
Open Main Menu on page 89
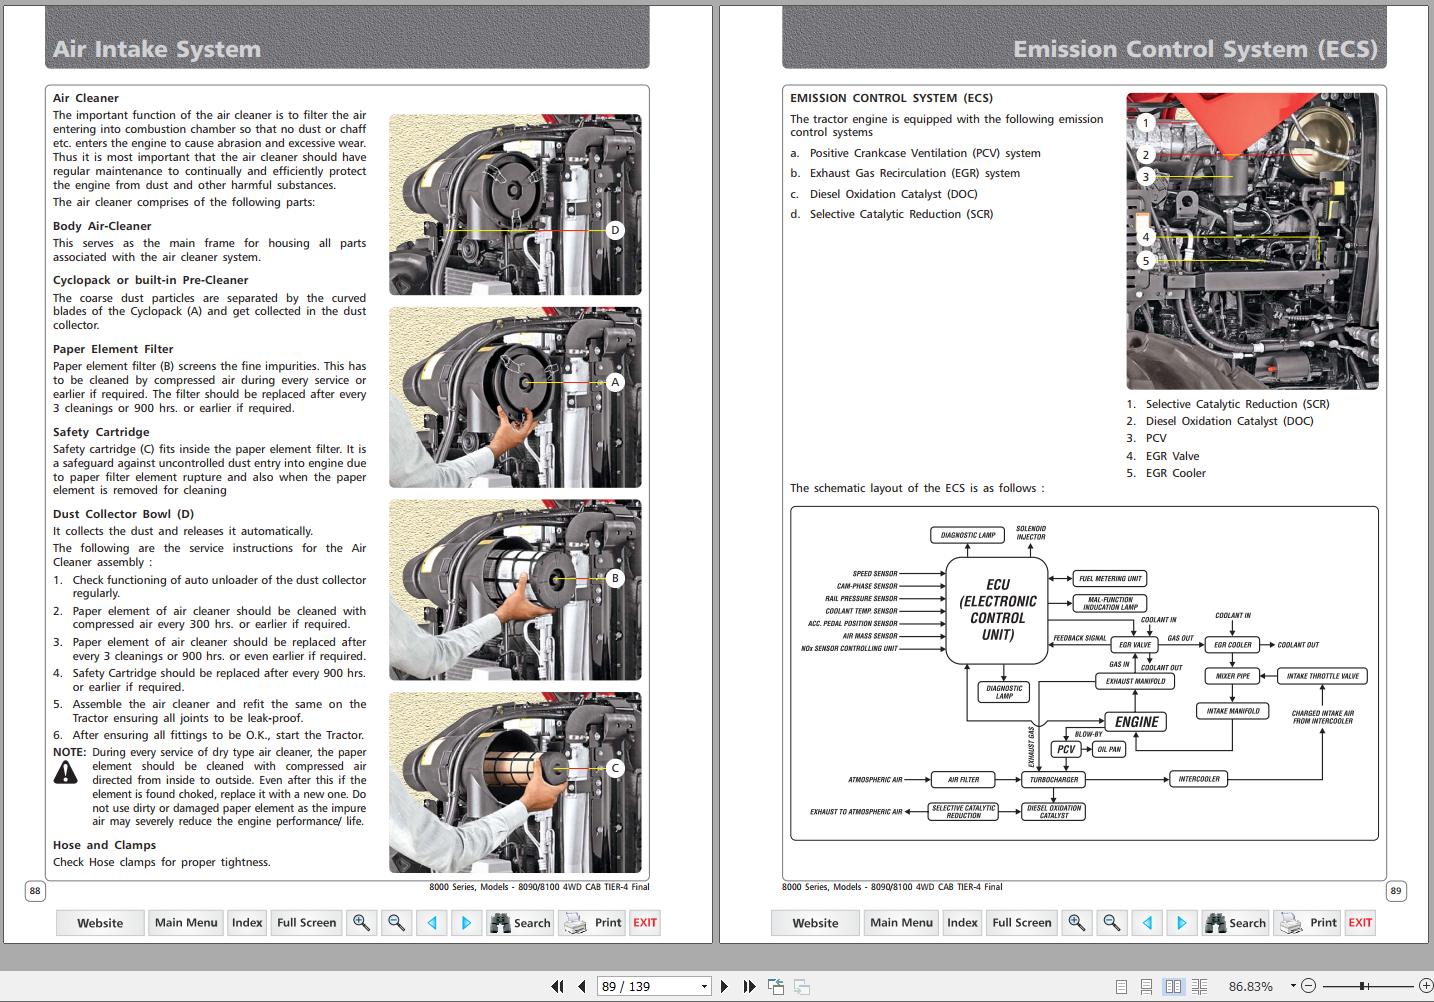(901, 923)
